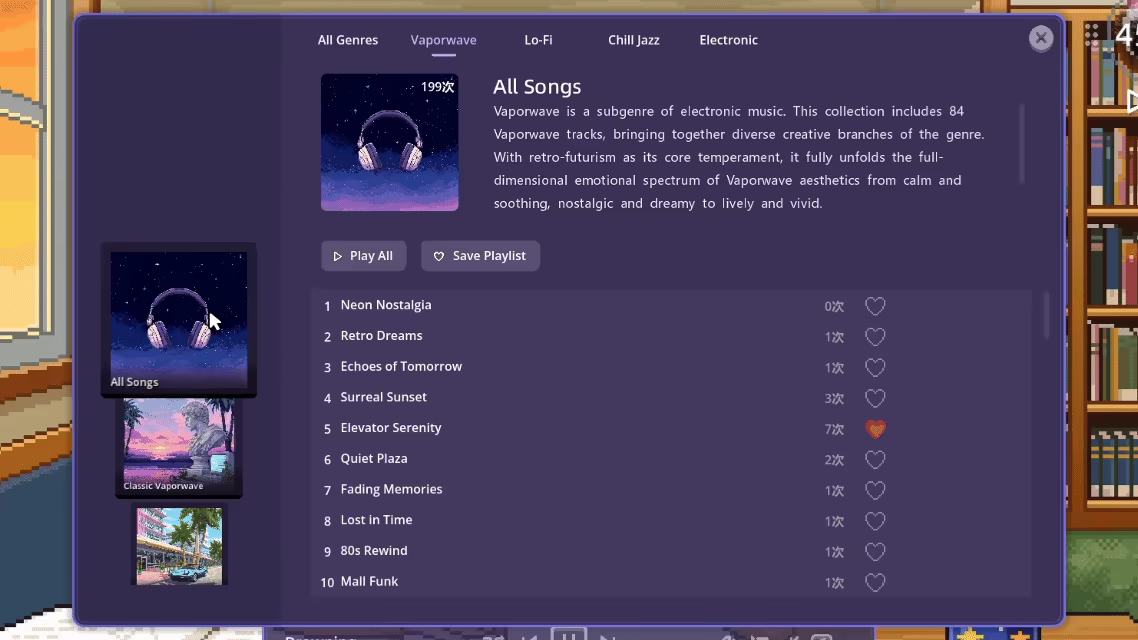Select the All Songs playlist cover

(179, 320)
